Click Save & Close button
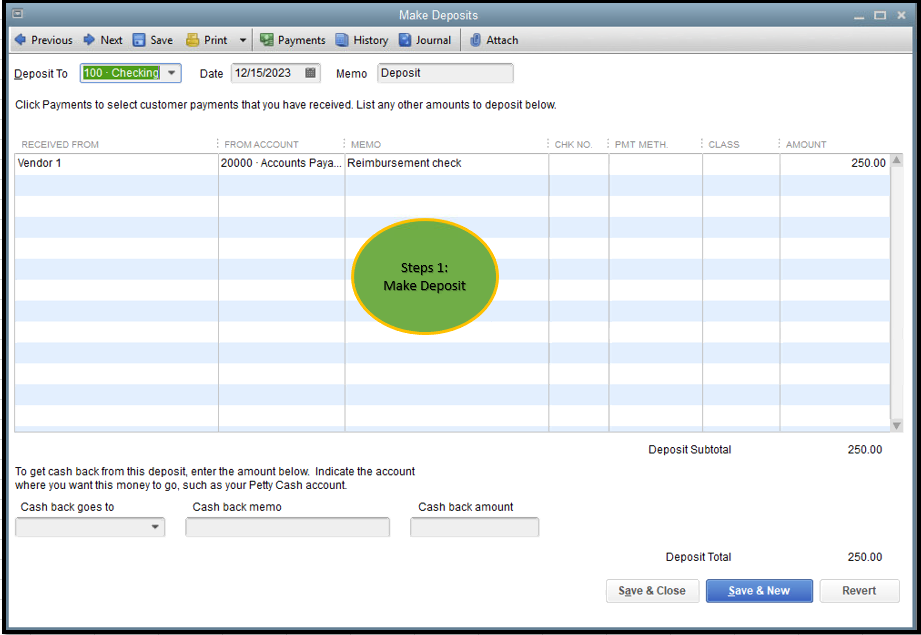 (652, 591)
